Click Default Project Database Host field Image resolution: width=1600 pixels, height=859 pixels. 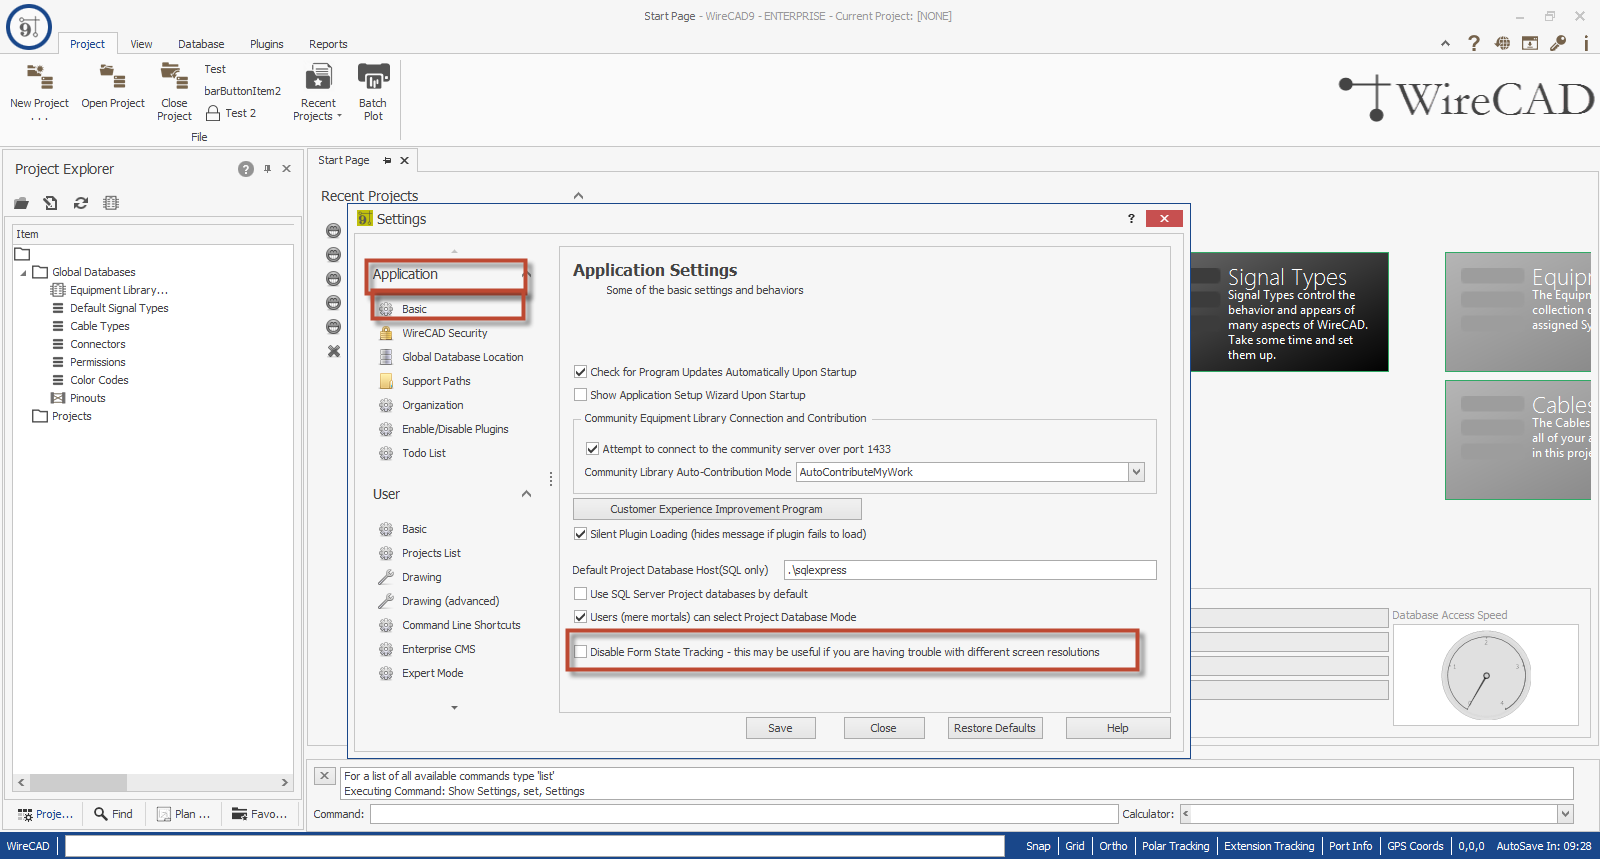coord(970,570)
